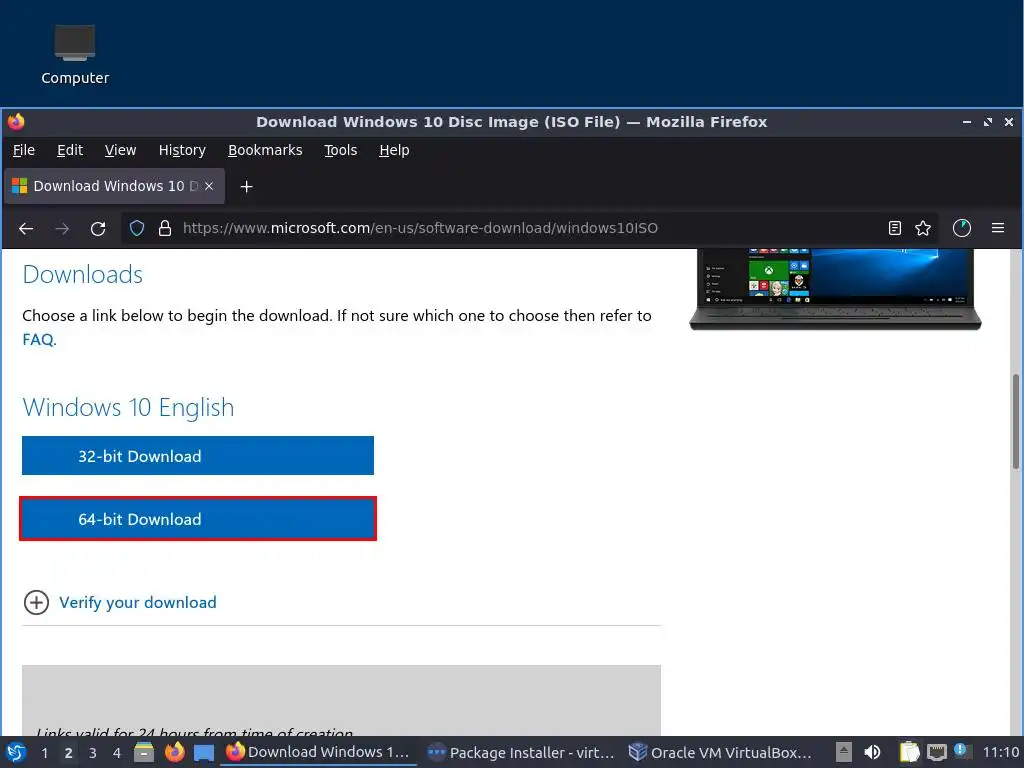Click the Firefox logo in title bar
The width and height of the screenshot is (1024, 768).
click(x=16, y=121)
